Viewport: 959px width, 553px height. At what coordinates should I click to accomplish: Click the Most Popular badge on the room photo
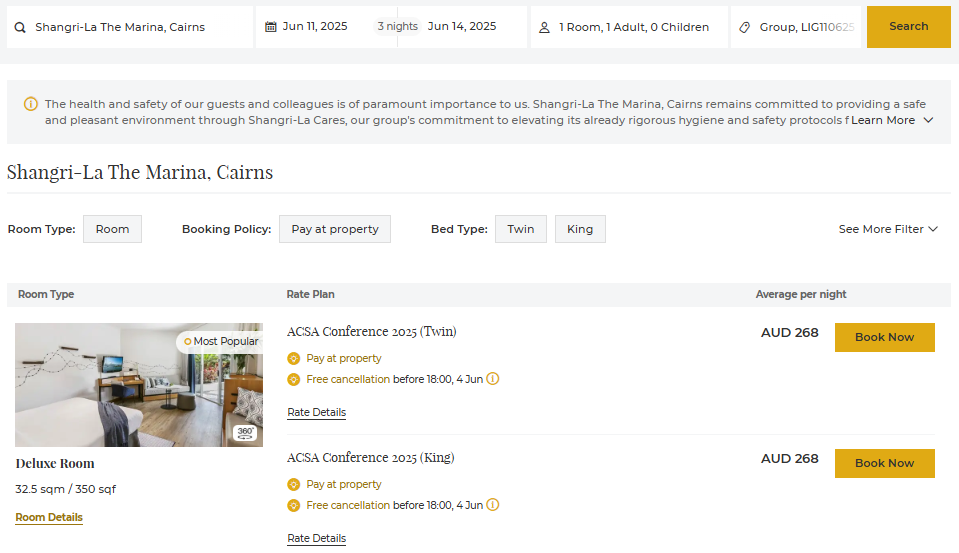coord(220,341)
